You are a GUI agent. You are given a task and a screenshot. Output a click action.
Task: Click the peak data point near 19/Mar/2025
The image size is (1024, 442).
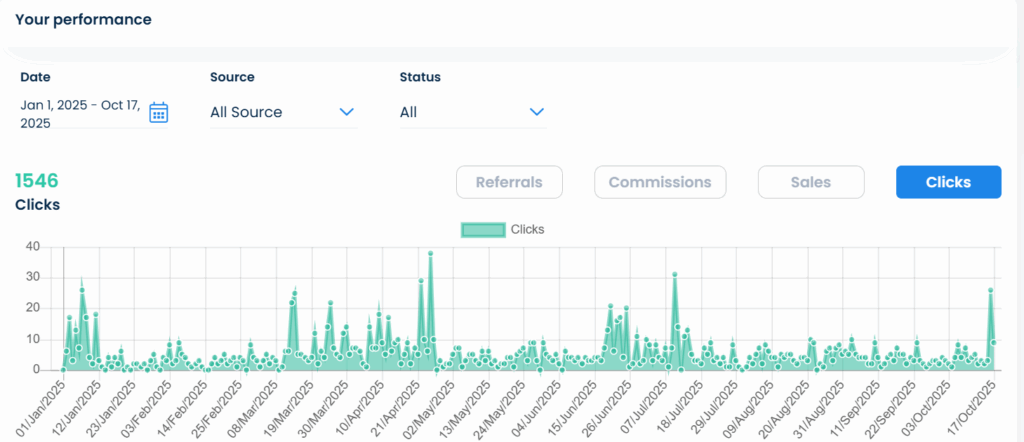[295, 293]
